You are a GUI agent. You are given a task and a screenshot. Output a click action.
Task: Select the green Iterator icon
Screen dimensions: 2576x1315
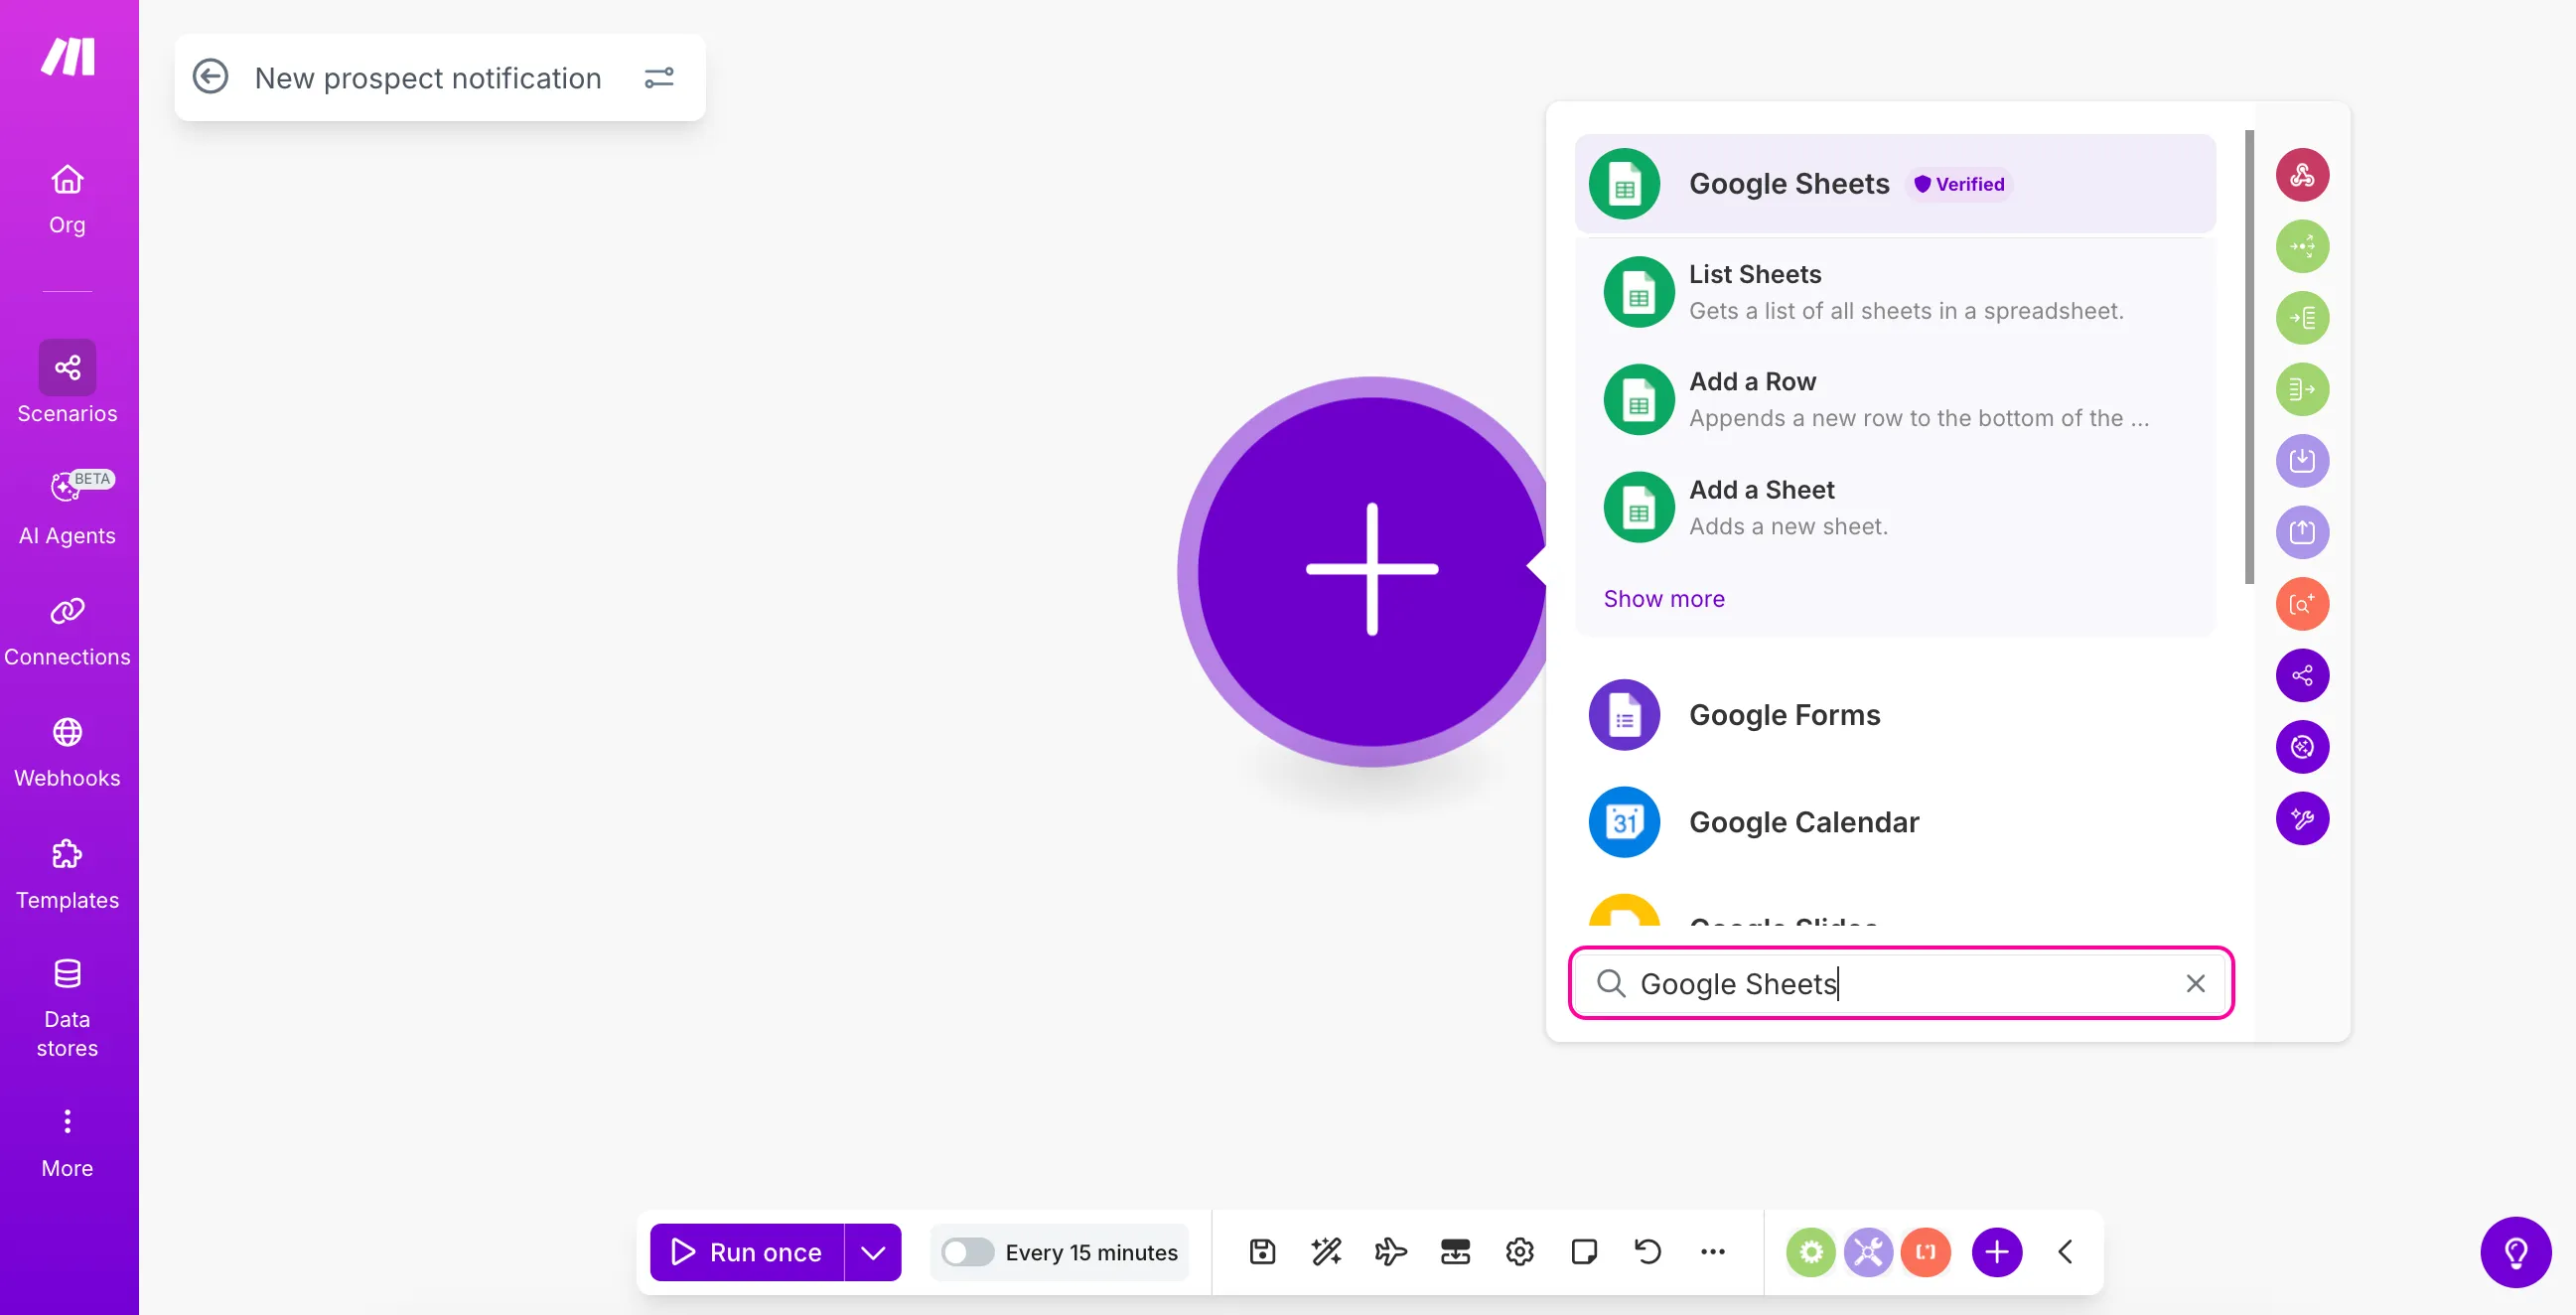point(2302,318)
